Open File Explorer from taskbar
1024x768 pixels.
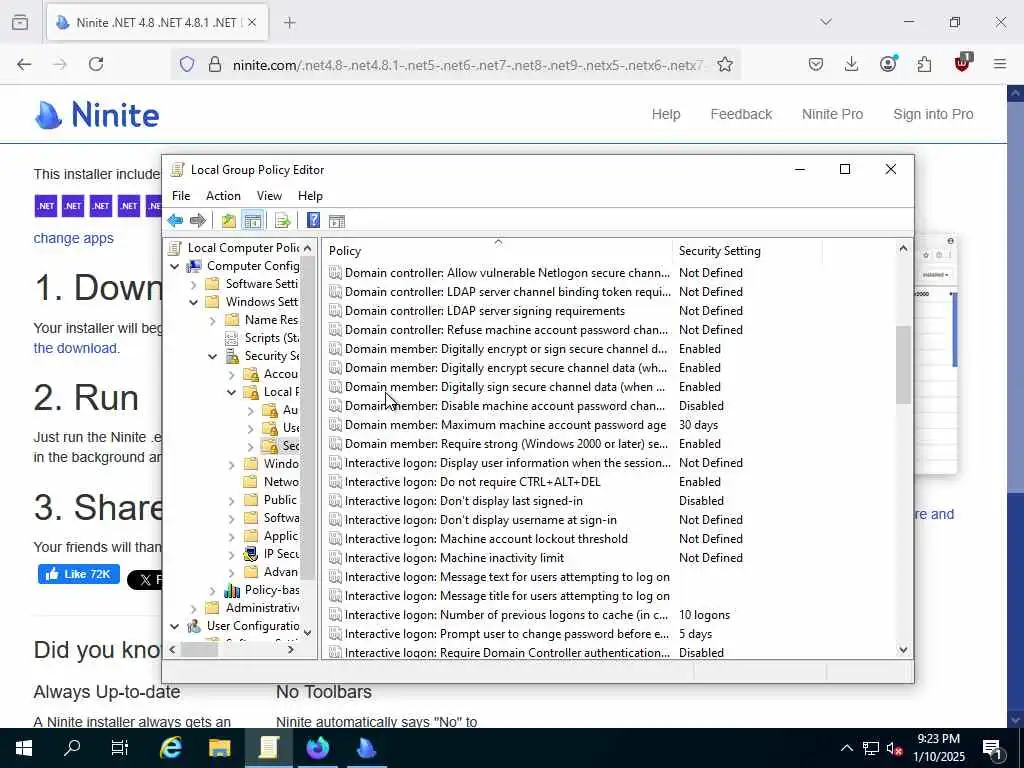point(219,748)
